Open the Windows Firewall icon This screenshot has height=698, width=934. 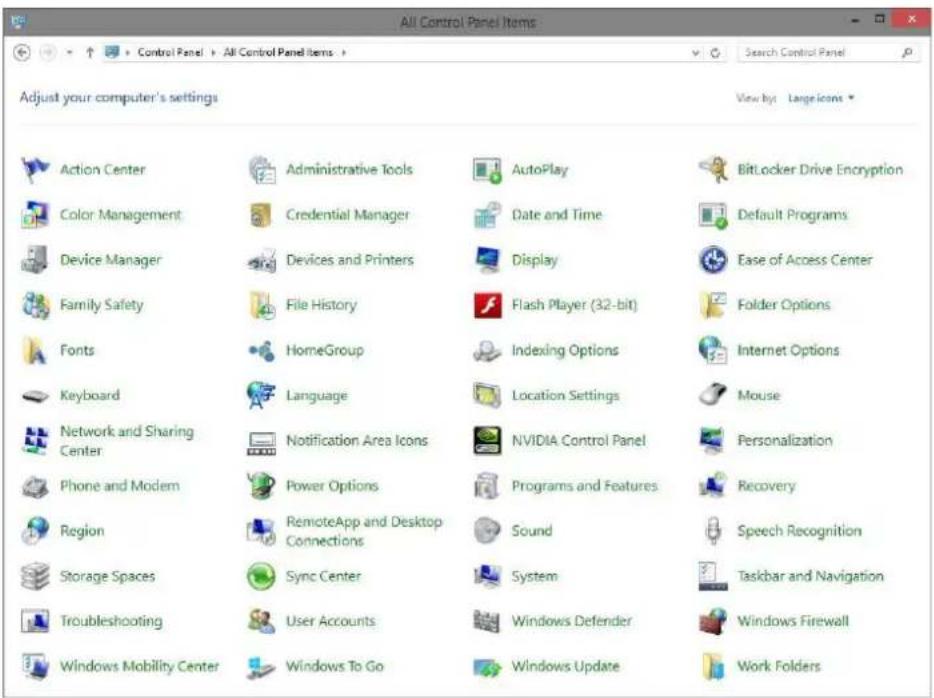tap(712, 621)
